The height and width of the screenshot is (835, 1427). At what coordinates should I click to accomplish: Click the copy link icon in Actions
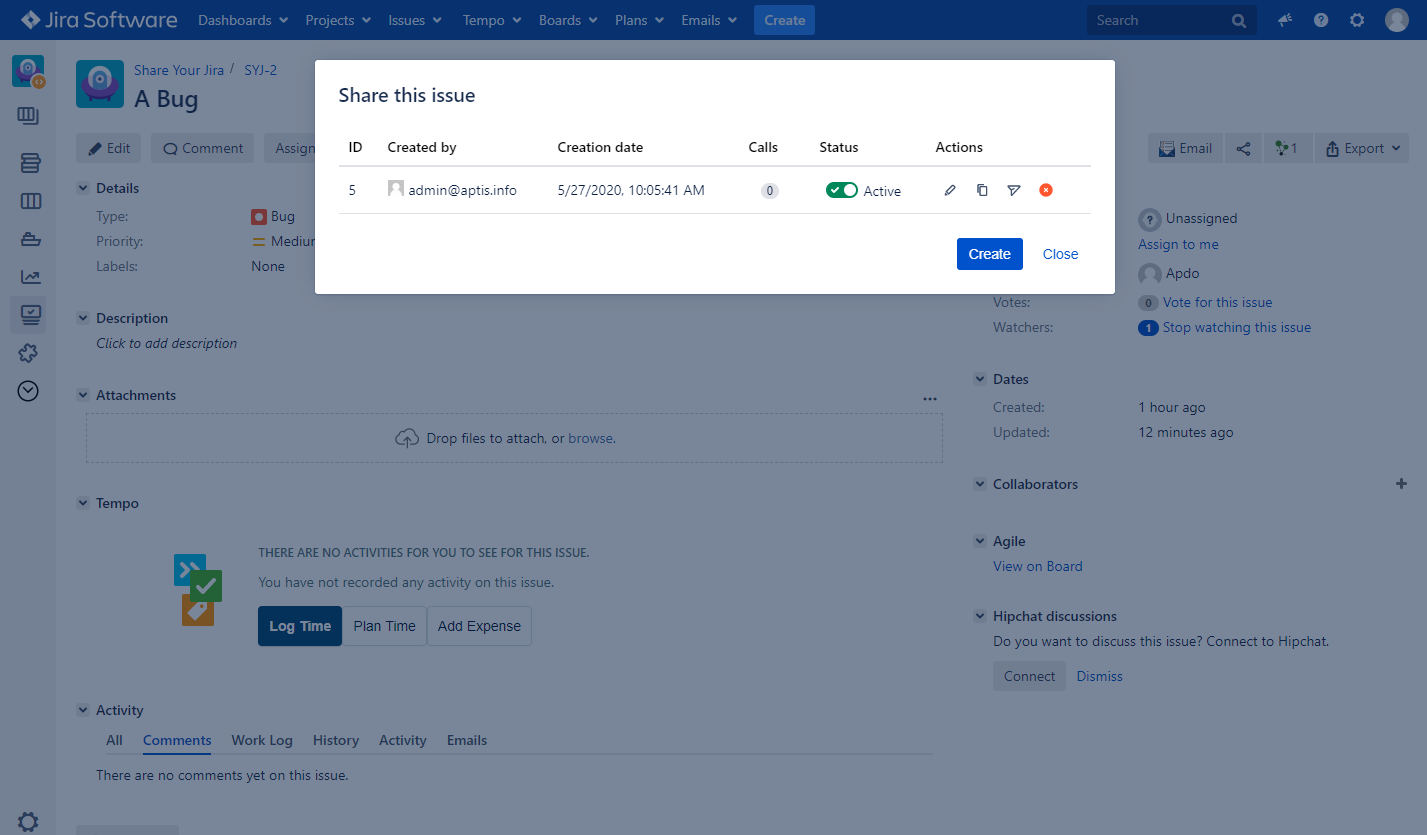click(982, 190)
